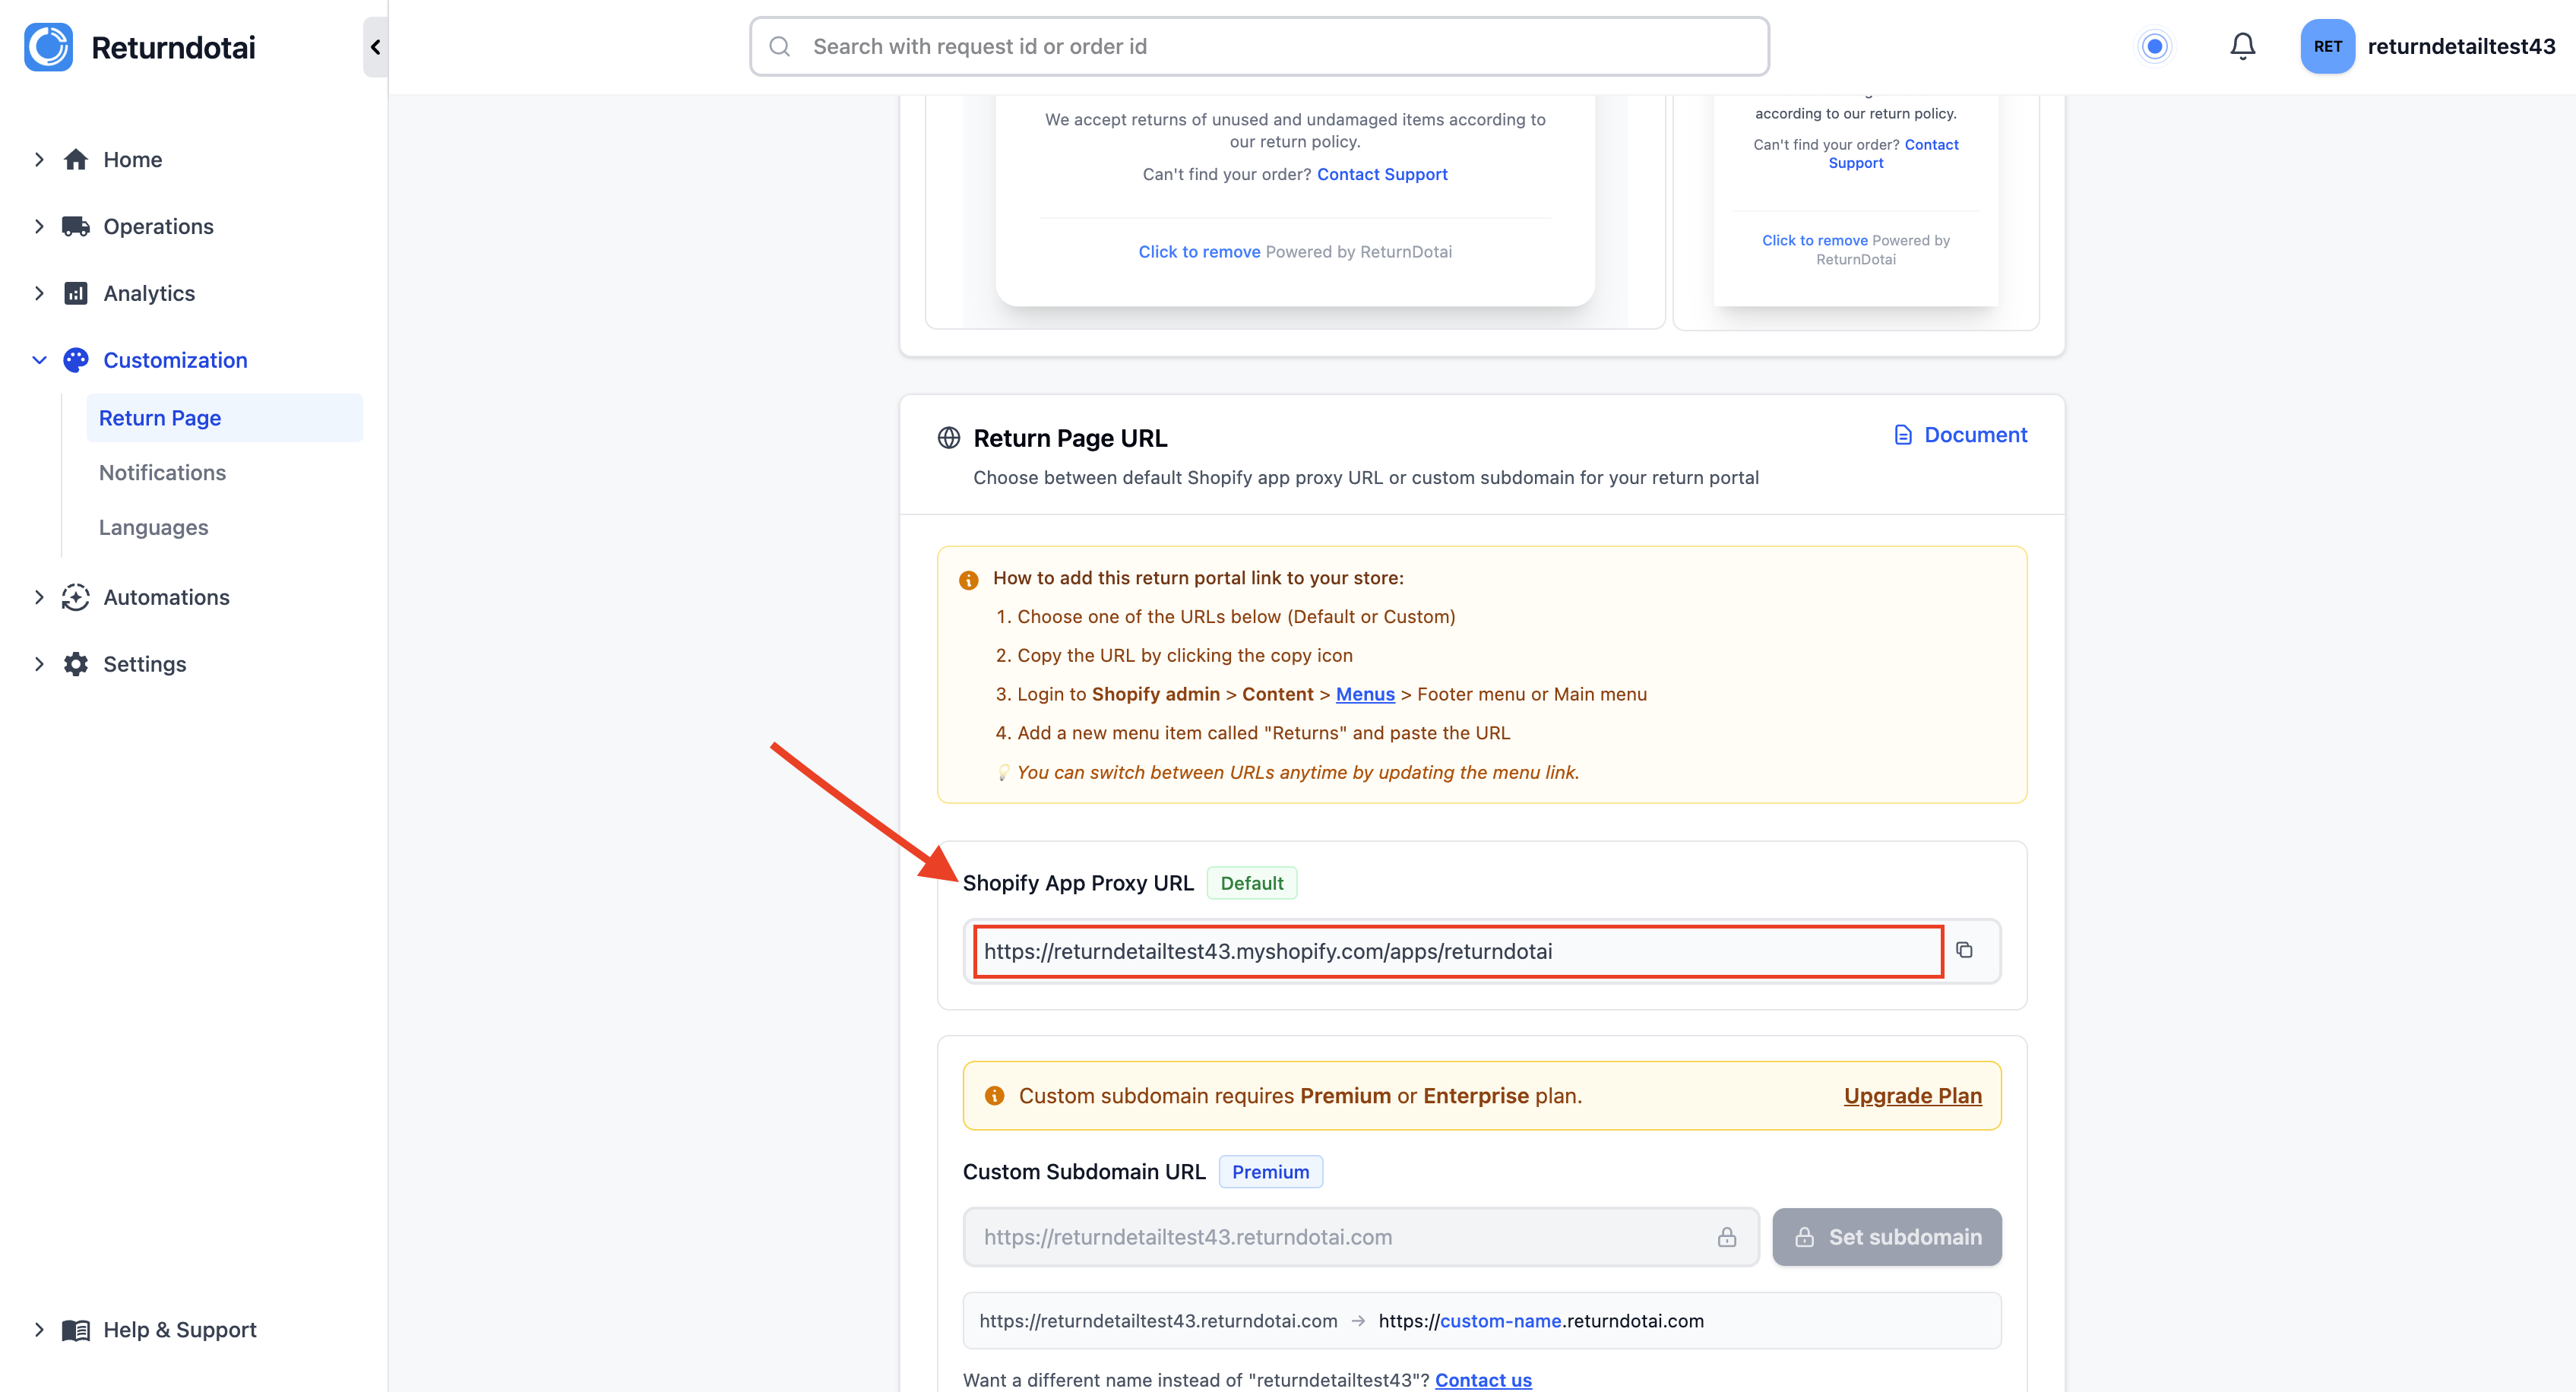Copy the Shopify App Proxy URL
Image resolution: width=2576 pixels, height=1392 pixels.
tap(1966, 951)
